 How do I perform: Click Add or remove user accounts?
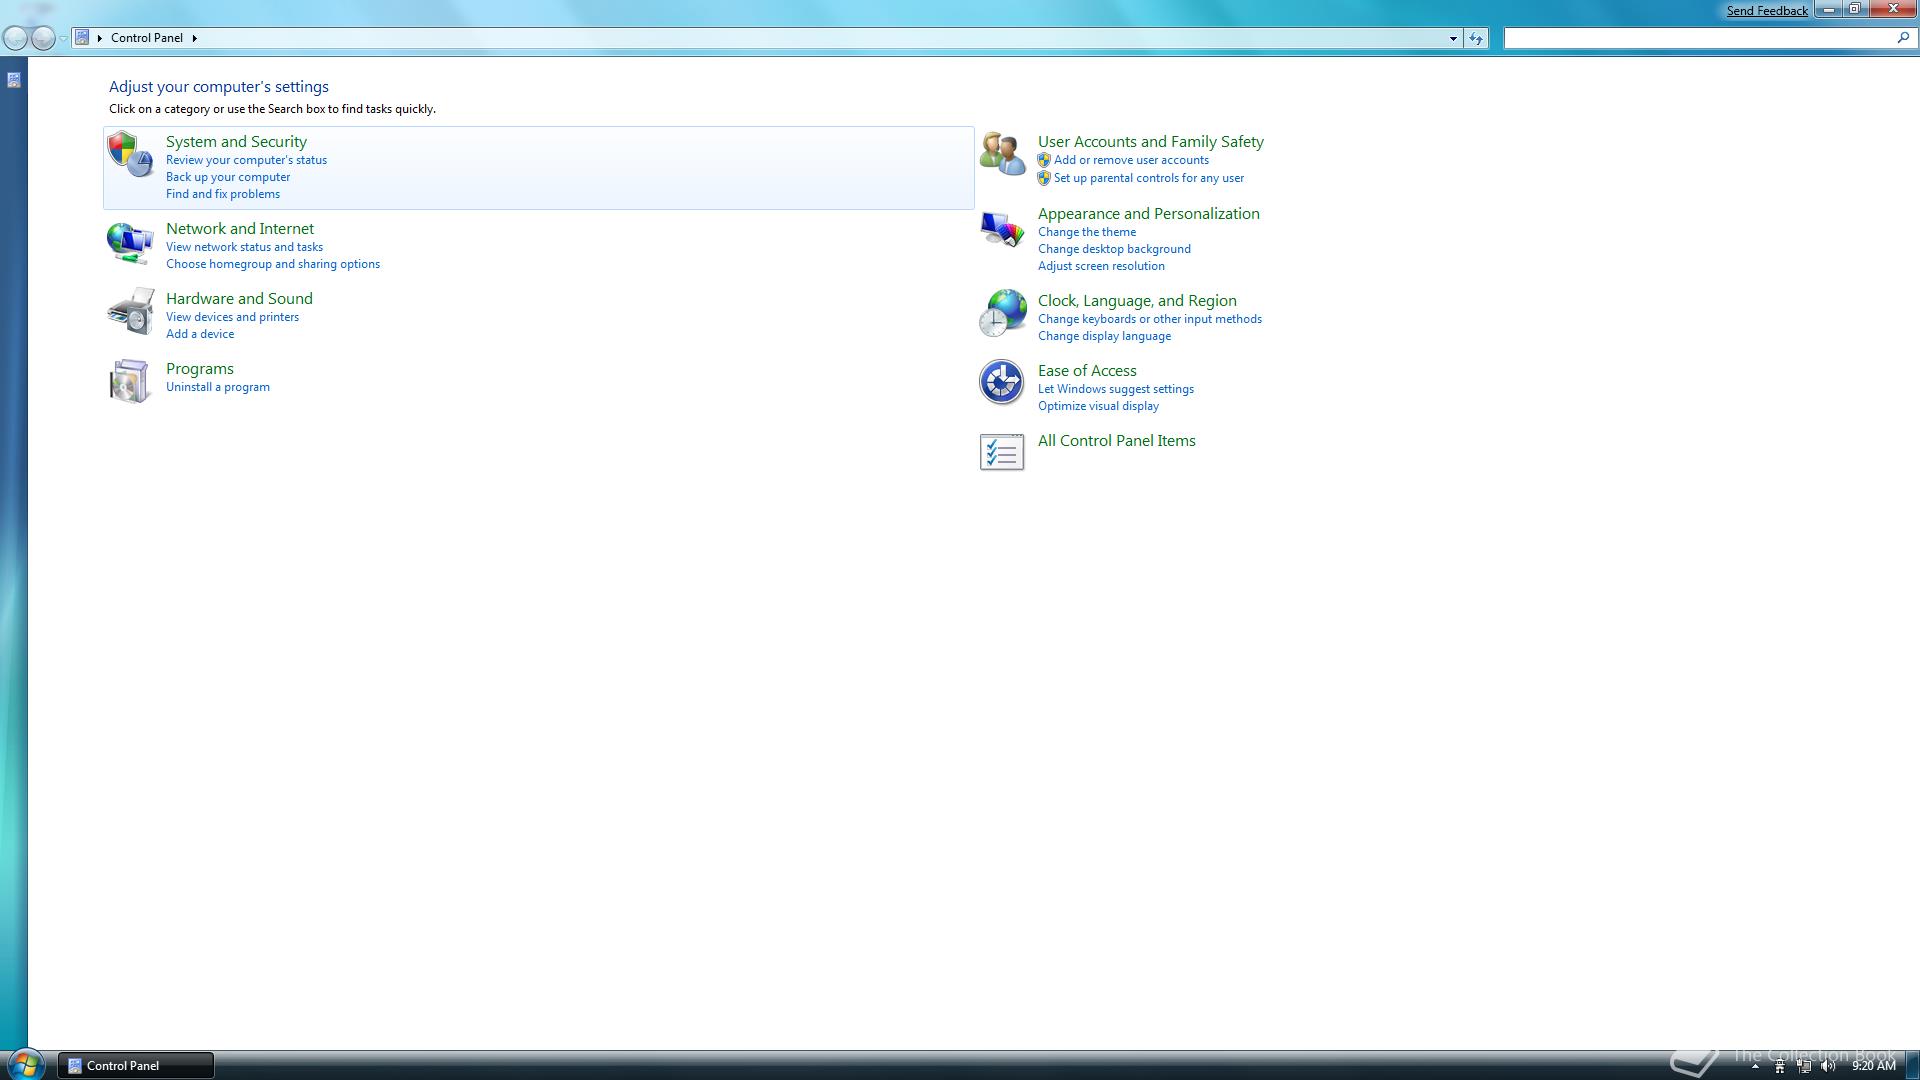pos(1131,160)
